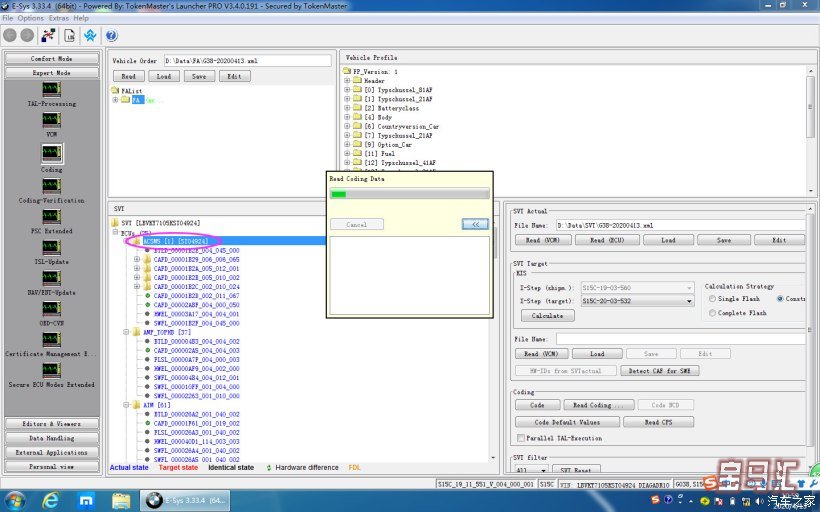Expand the Header node in Vehicle Profile
The image size is (820, 512).
coord(347,81)
